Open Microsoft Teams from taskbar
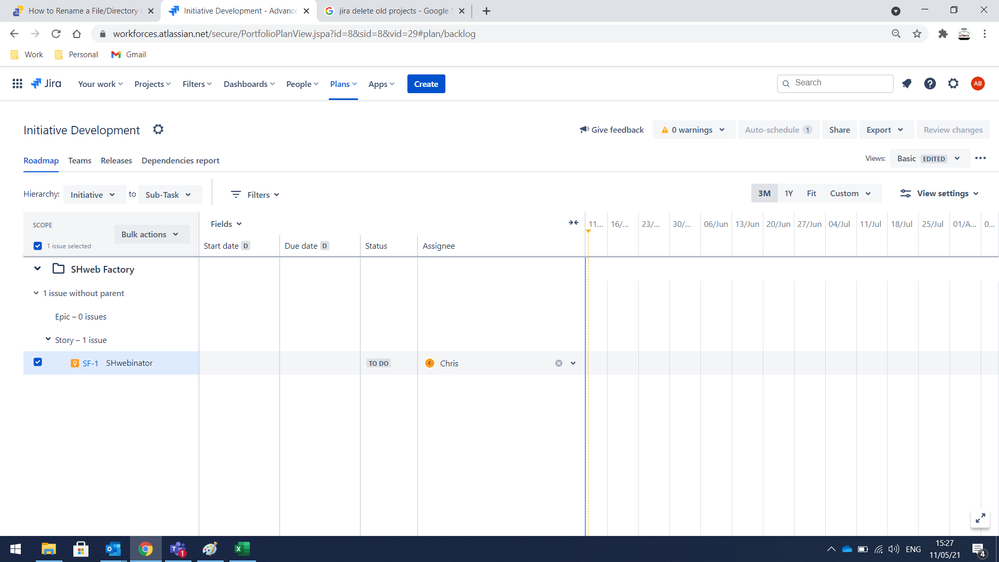Image resolution: width=999 pixels, height=562 pixels. pyautogui.click(x=178, y=549)
